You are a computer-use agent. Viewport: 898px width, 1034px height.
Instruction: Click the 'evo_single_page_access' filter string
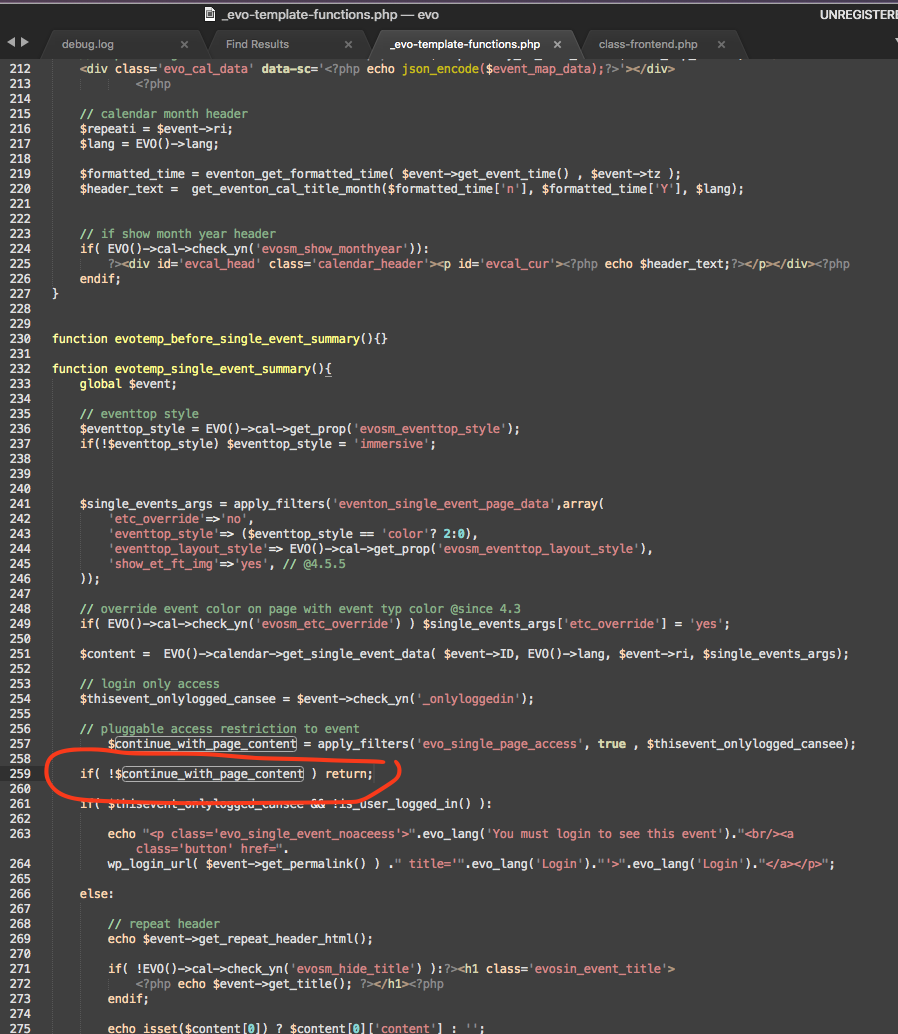point(501,744)
